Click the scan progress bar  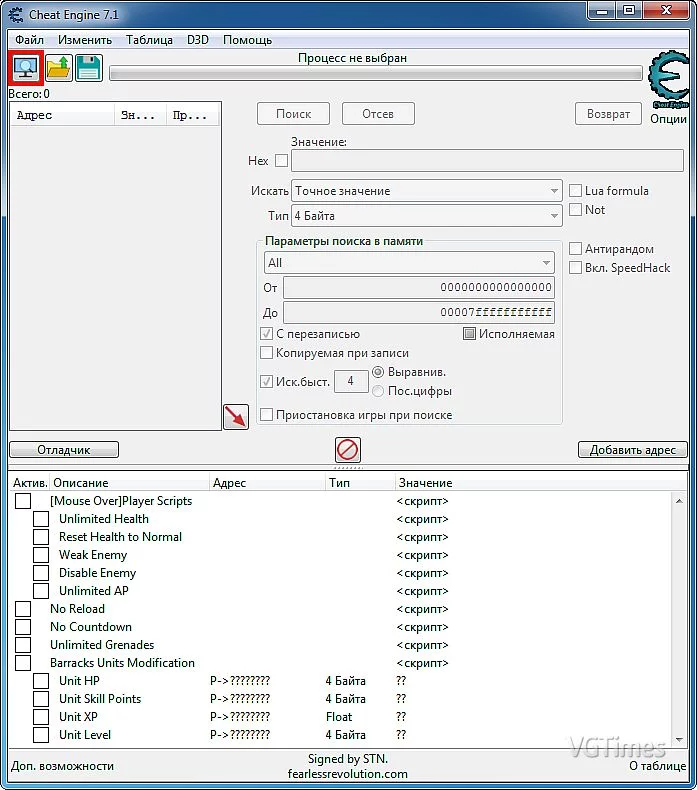click(x=376, y=74)
